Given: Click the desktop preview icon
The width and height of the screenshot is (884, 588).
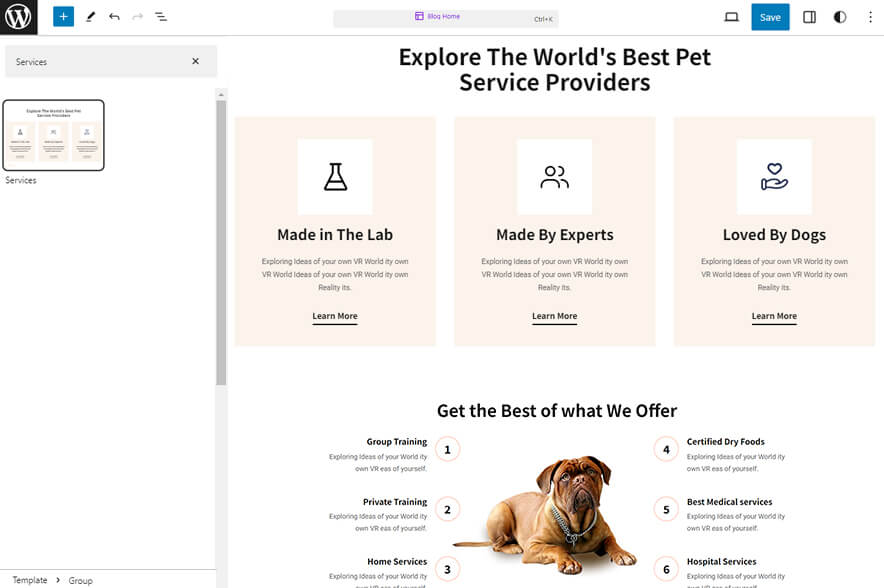Looking at the screenshot, I should tap(731, 17).
